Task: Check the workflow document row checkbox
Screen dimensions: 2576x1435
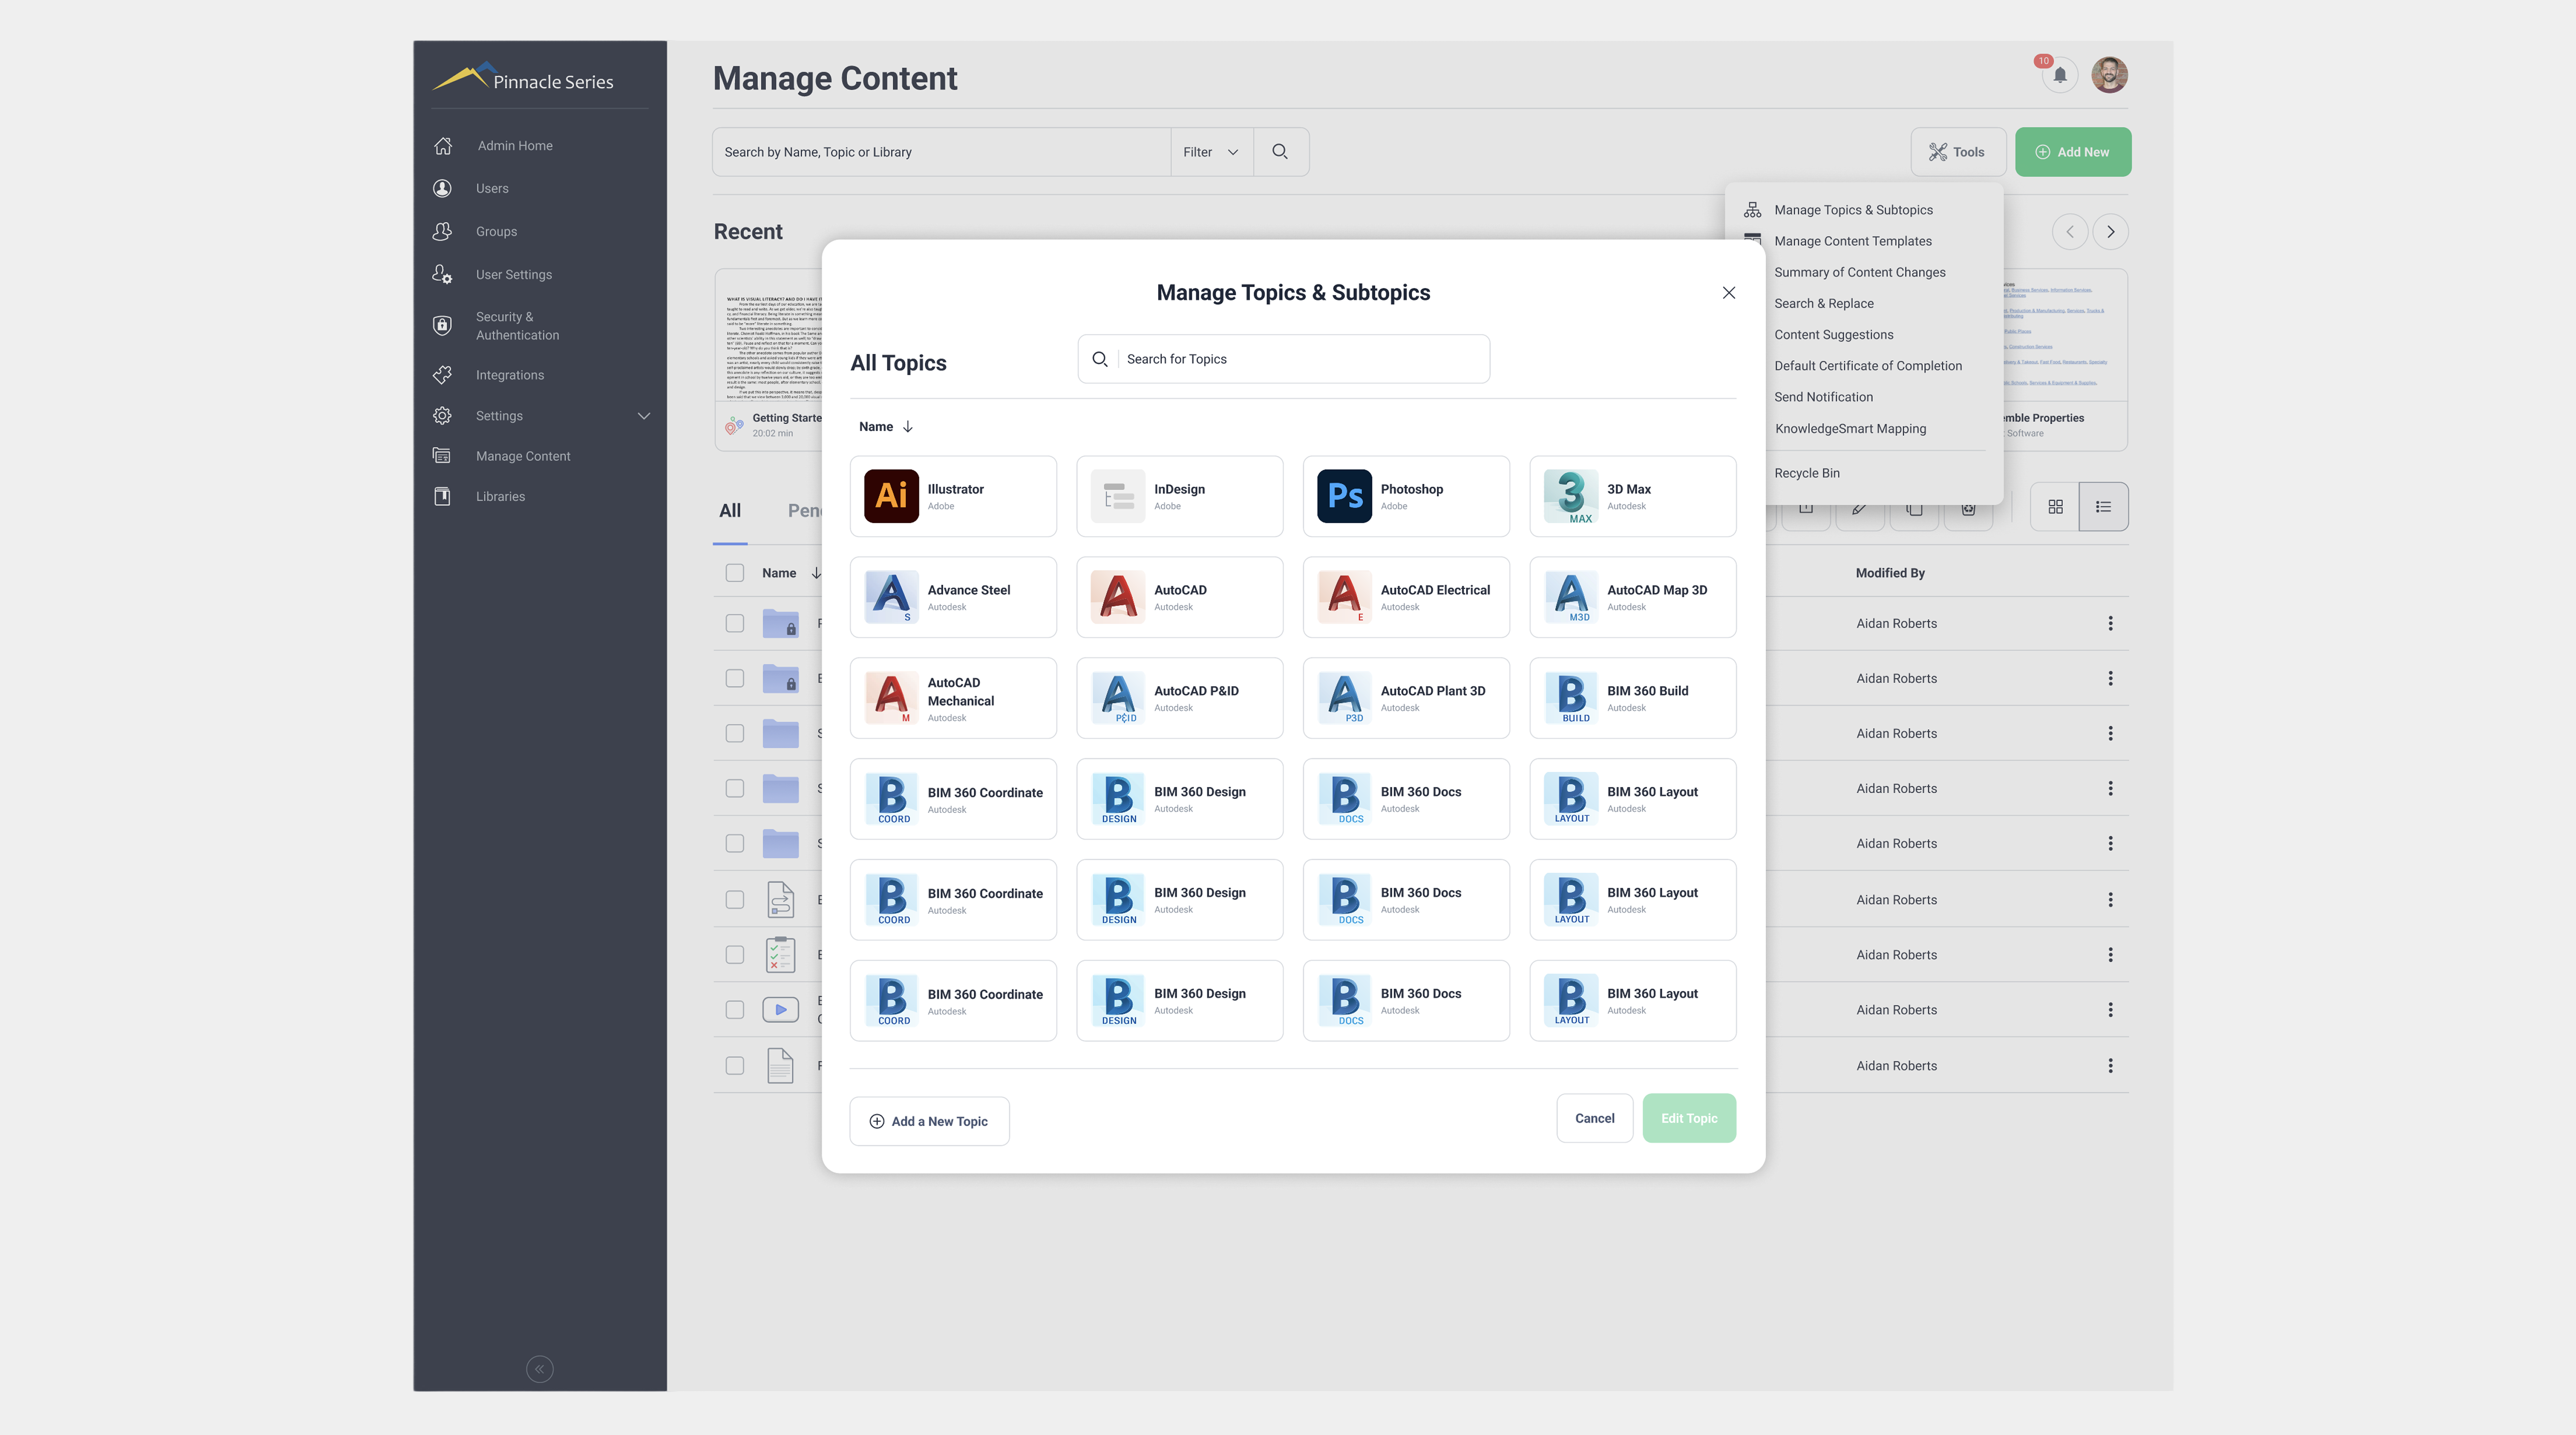Action: coord(735,900)
